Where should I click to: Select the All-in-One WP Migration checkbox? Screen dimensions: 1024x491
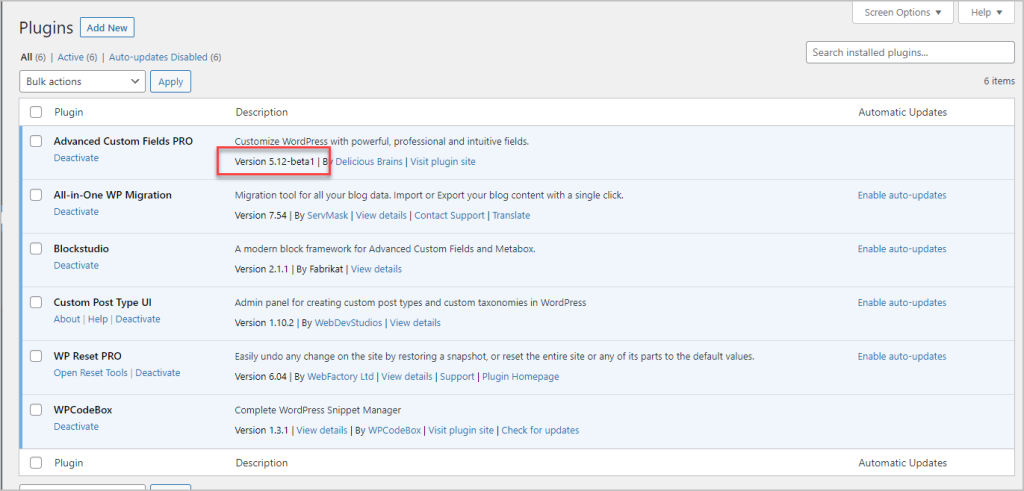click(x=36, y=195)
